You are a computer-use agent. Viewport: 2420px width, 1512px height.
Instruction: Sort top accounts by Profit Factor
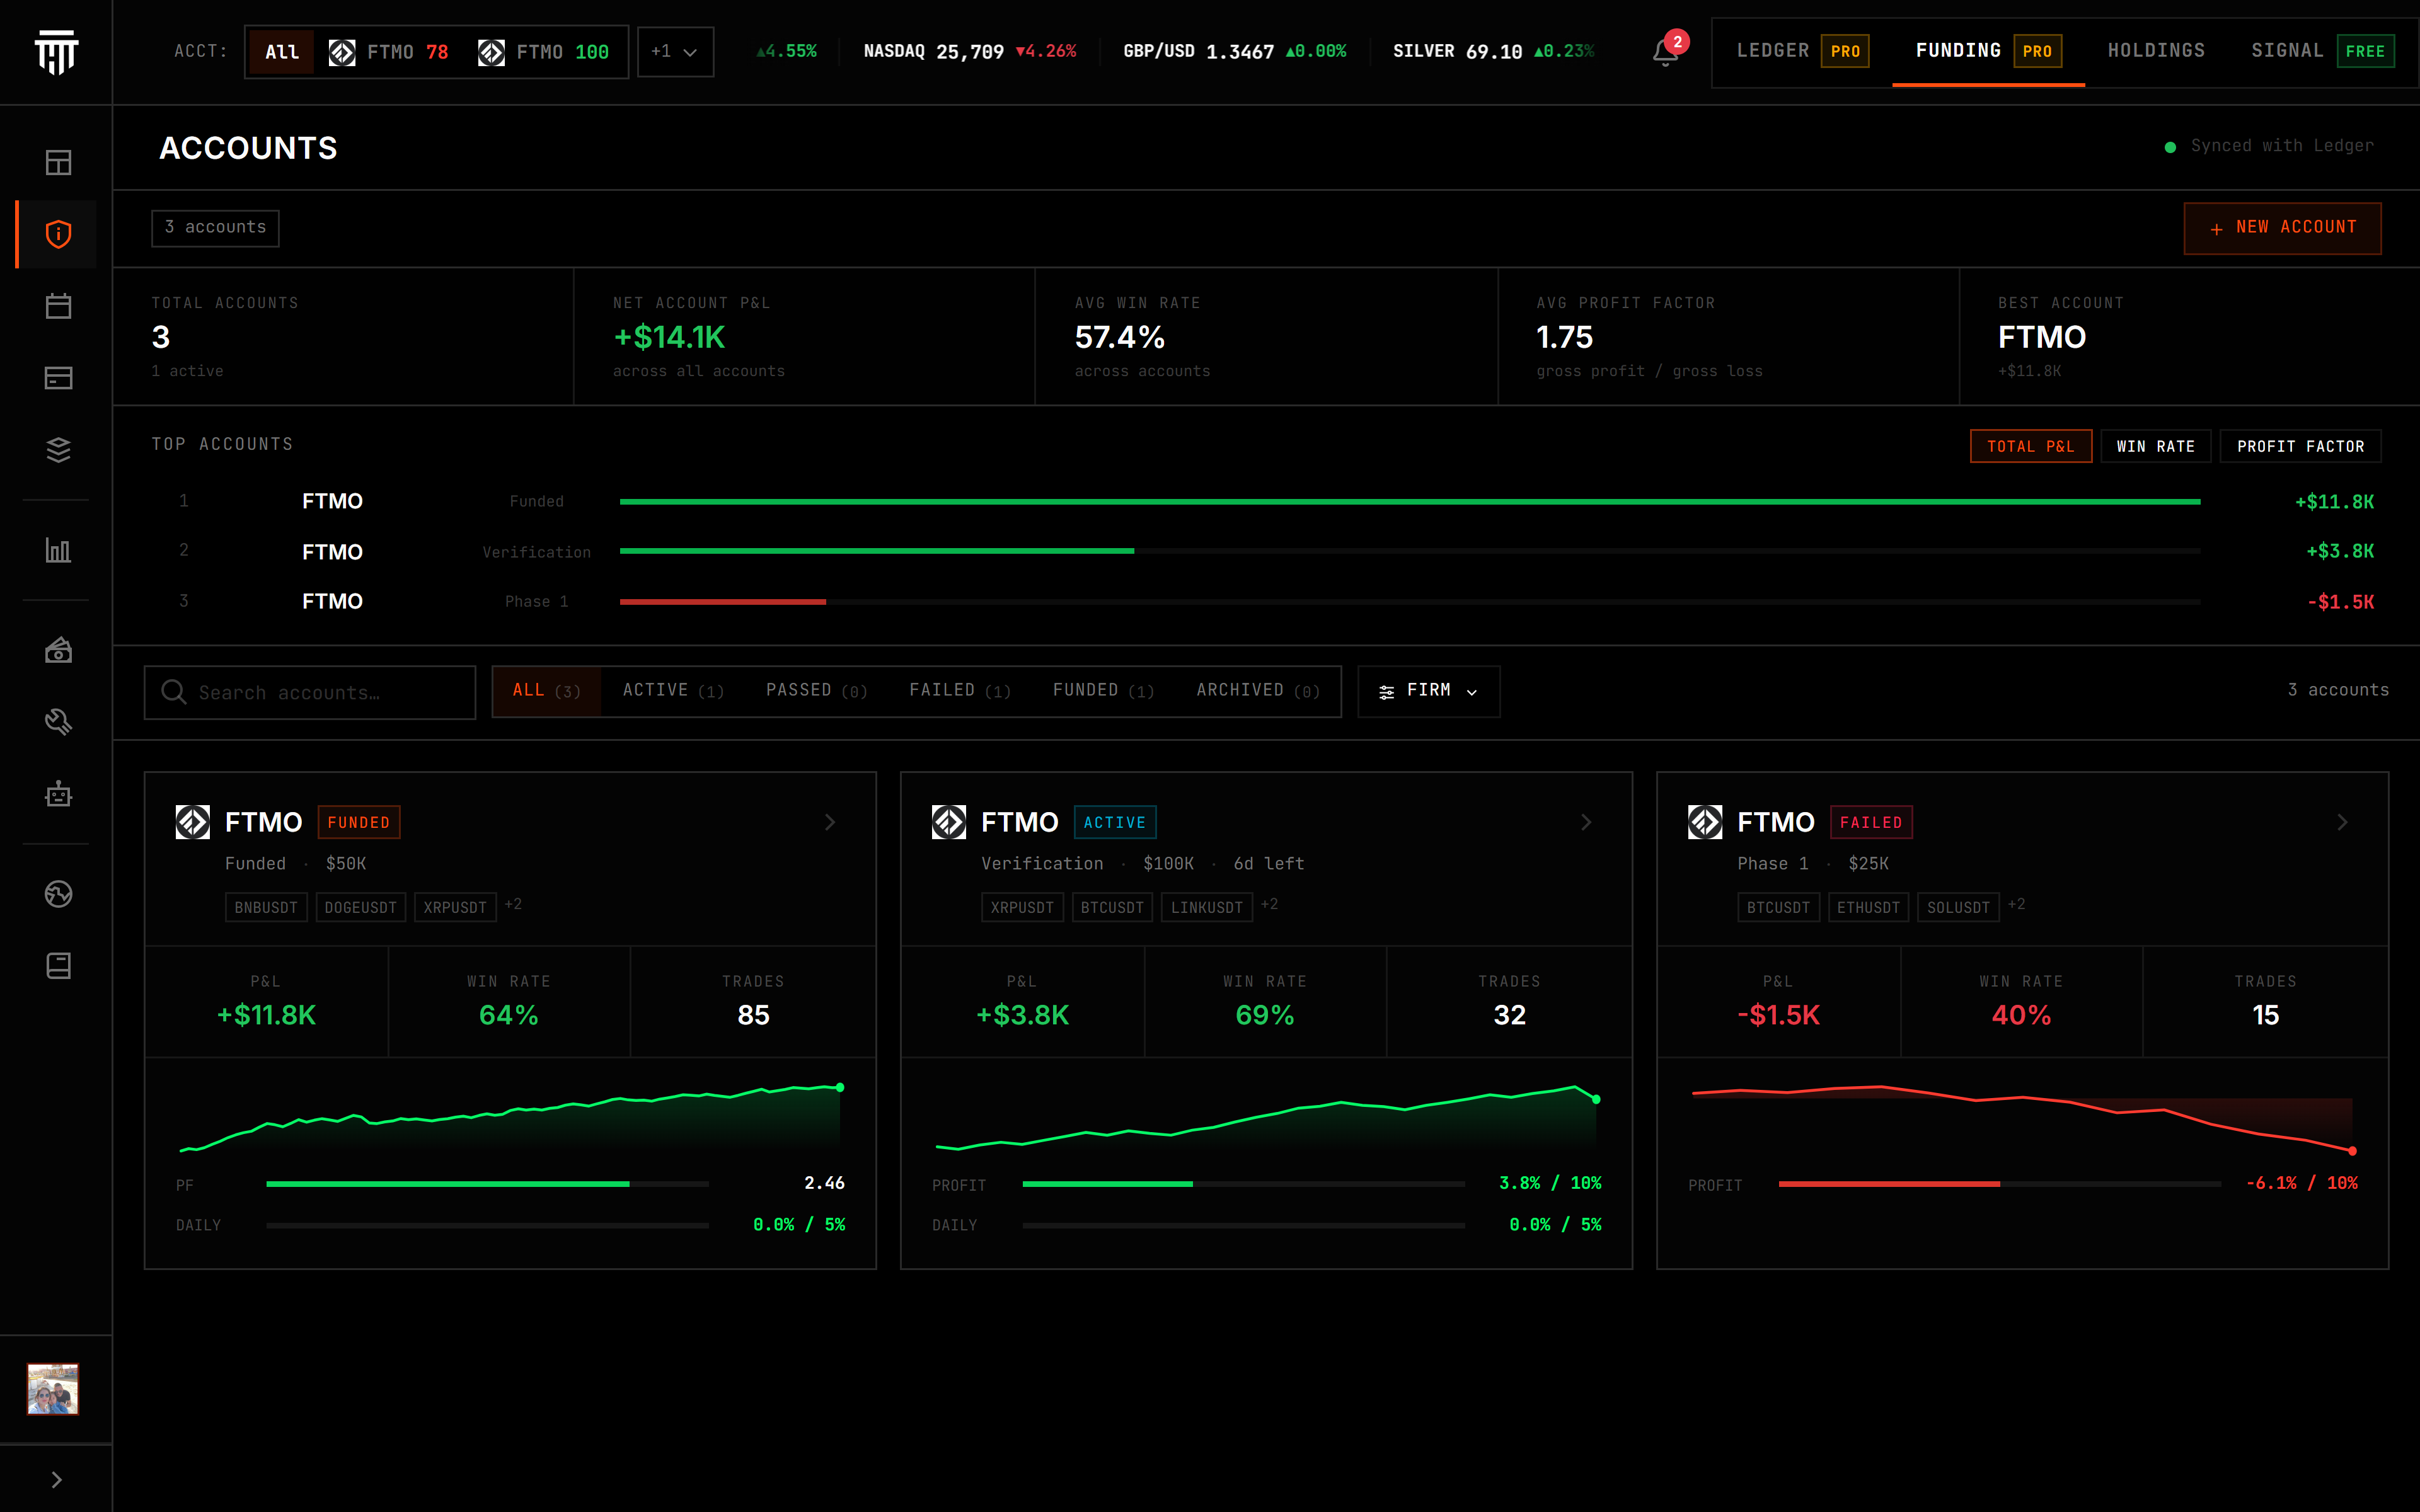[2301, 446]
